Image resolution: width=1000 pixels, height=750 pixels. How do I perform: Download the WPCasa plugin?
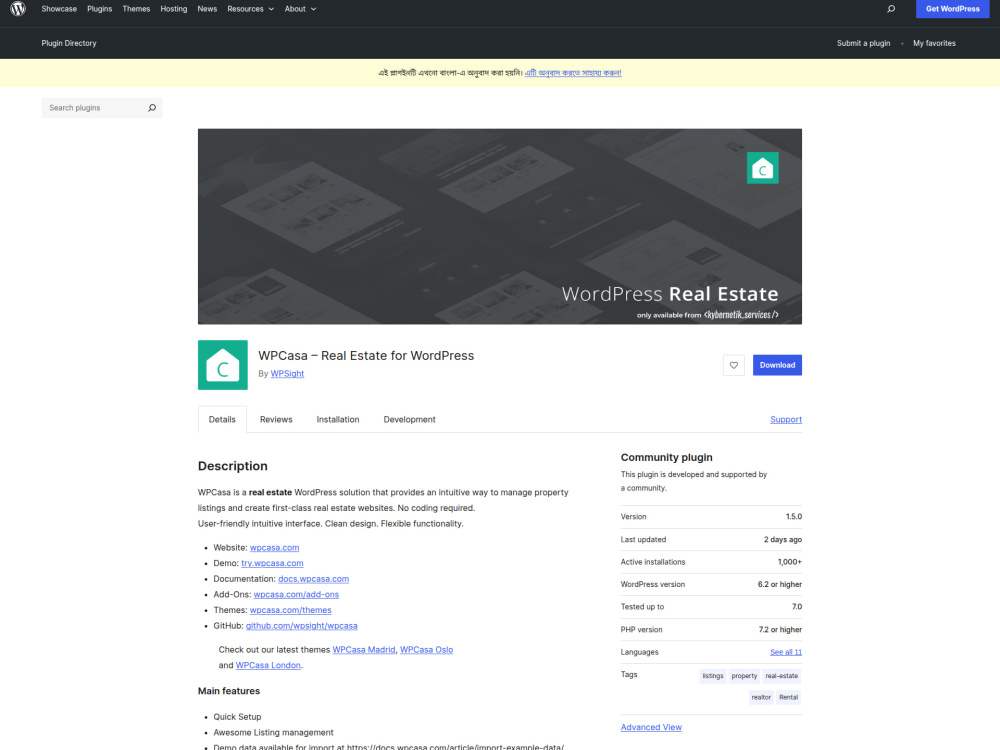[777, 365]
